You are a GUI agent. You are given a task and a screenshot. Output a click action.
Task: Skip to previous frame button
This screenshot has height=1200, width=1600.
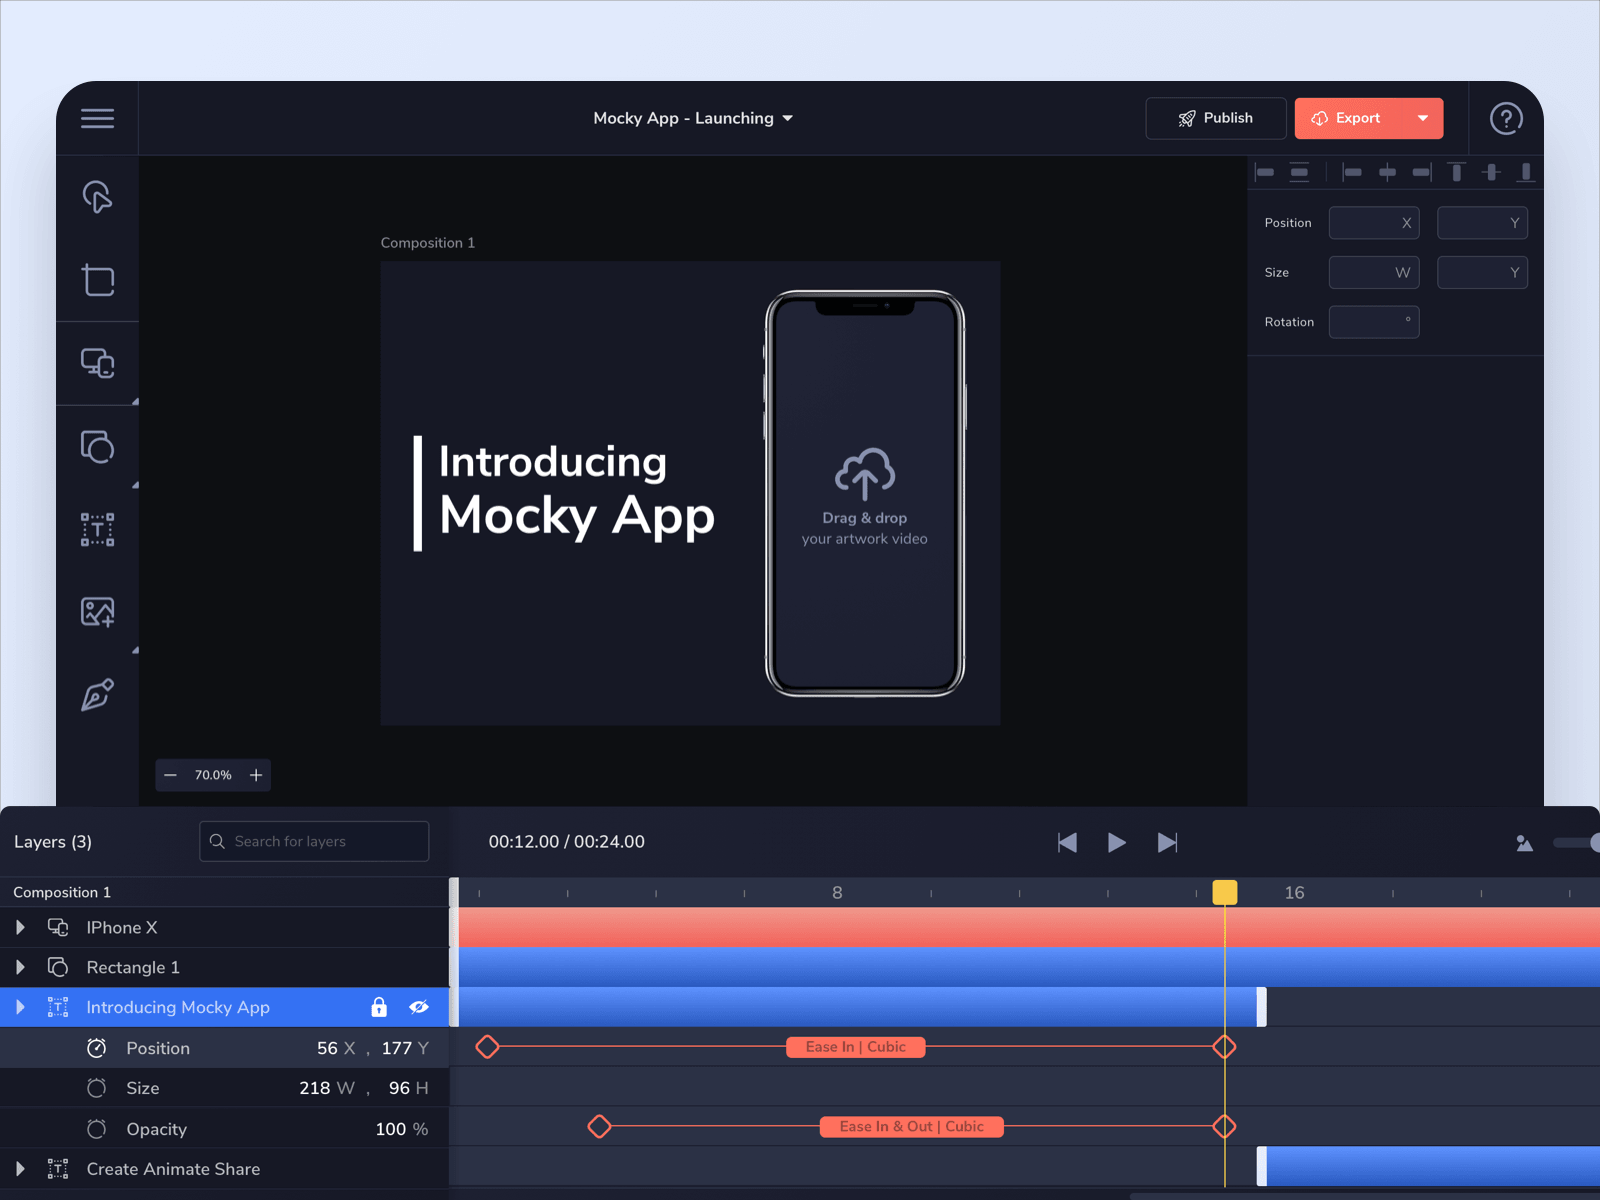[x=1067, y=843]
